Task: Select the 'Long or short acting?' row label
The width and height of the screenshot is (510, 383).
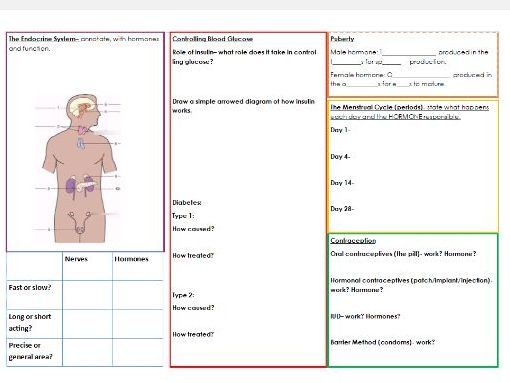Action: pos(30,322)
